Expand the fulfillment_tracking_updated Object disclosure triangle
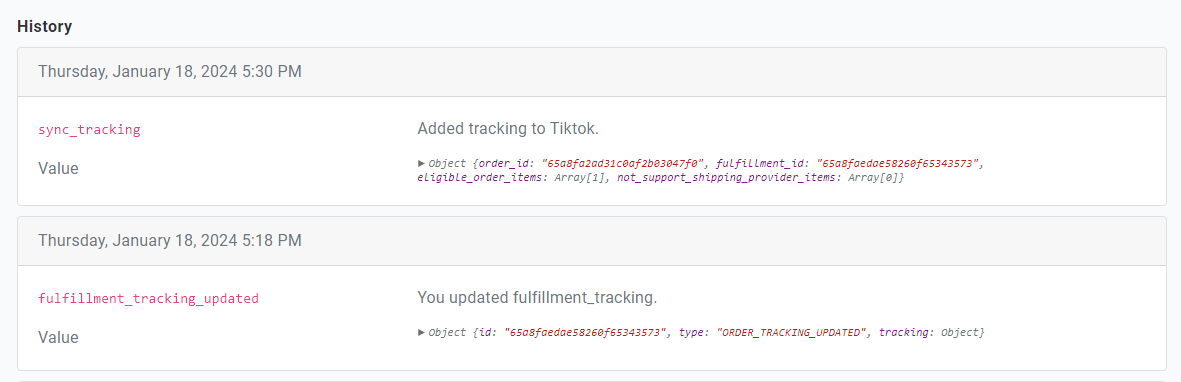 click(x=421, y=332)
